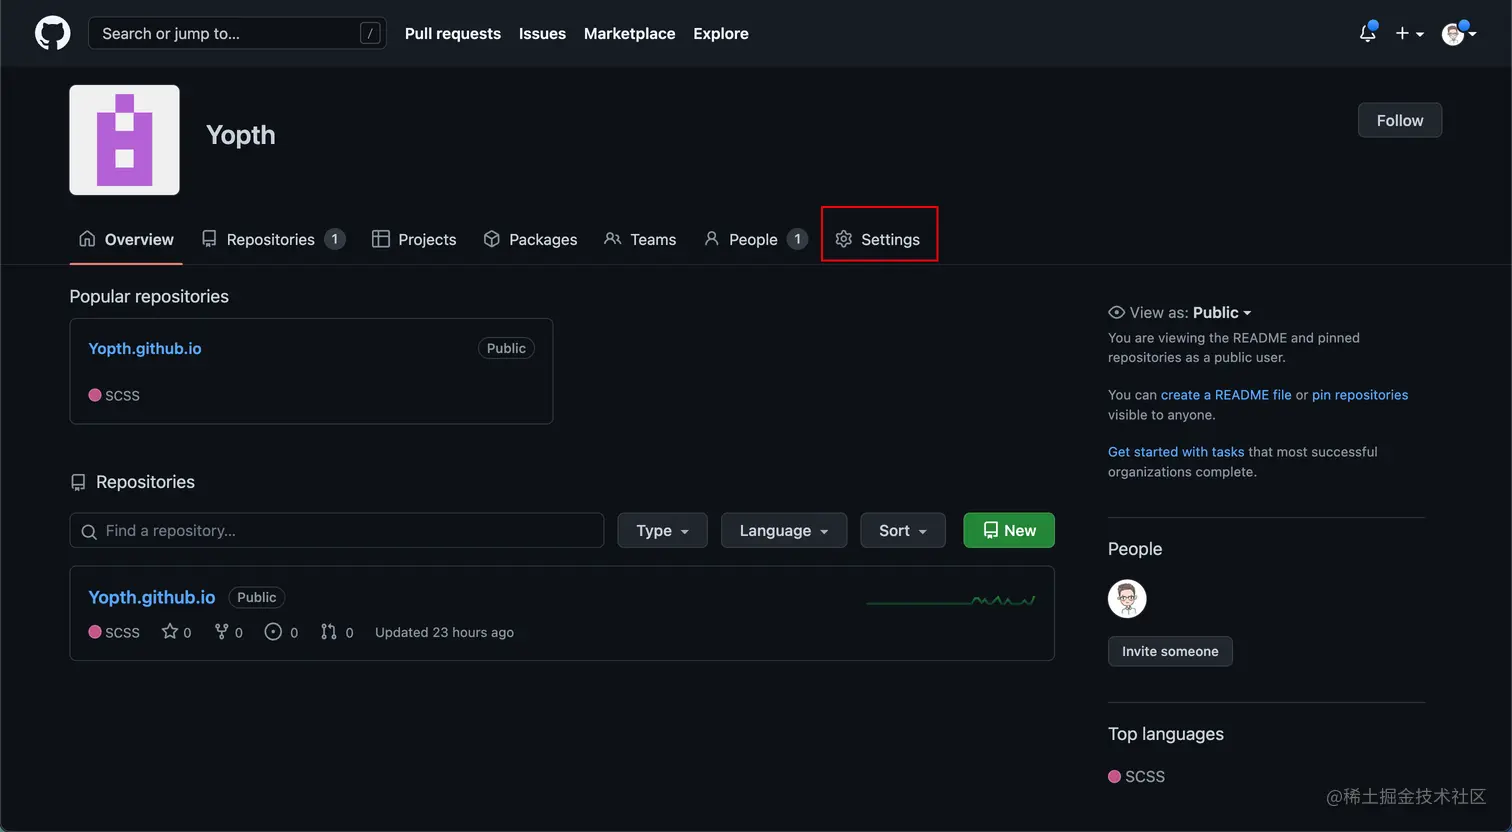Open the GitHub home logo

click(x=53, y=33)
